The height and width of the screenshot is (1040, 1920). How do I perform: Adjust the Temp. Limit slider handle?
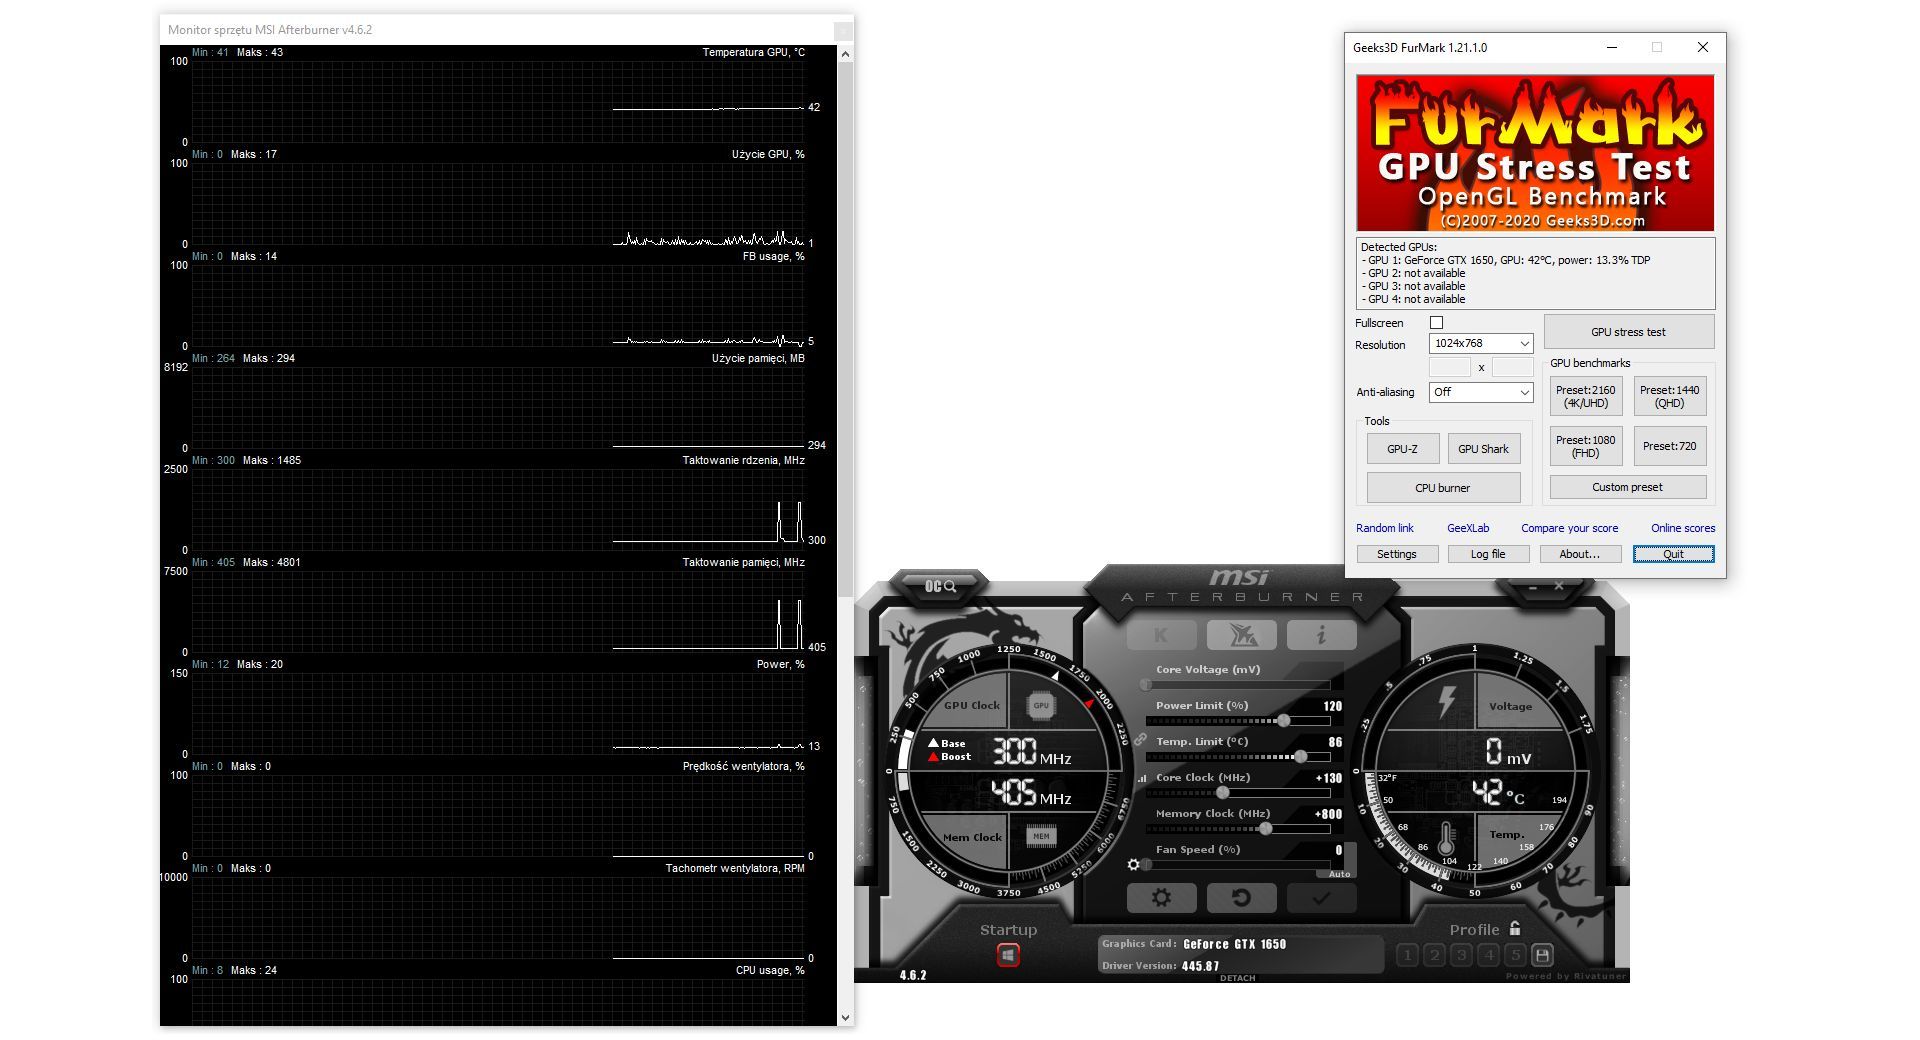1300,756
